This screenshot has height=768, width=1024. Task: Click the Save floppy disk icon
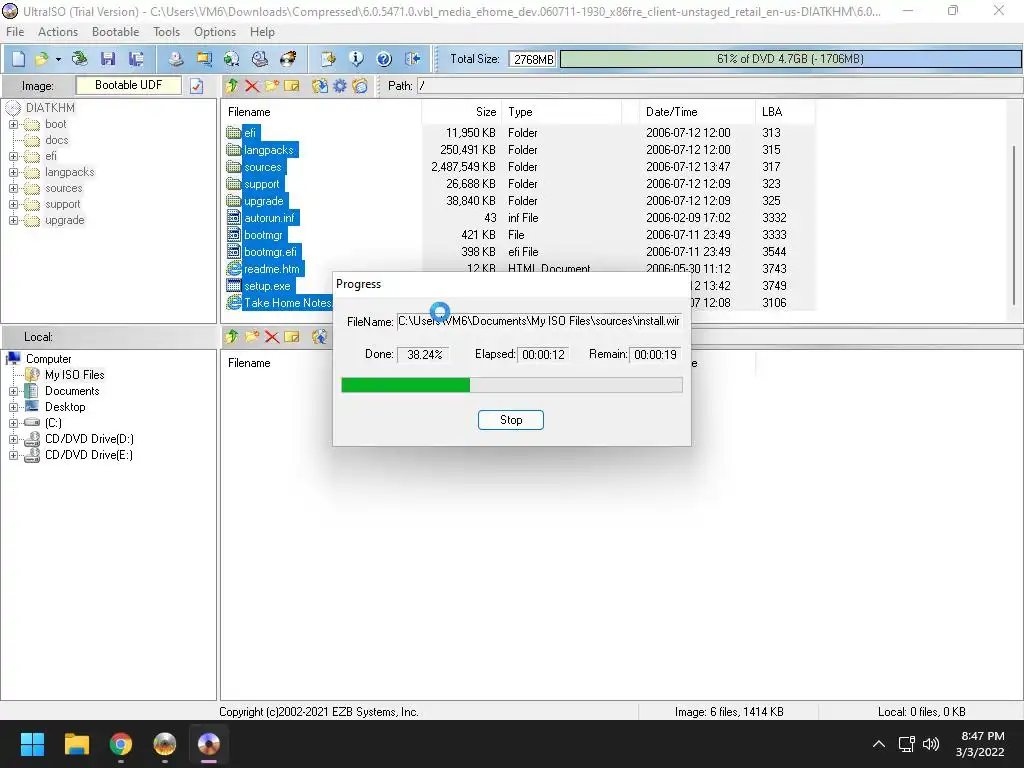point(108,59)
